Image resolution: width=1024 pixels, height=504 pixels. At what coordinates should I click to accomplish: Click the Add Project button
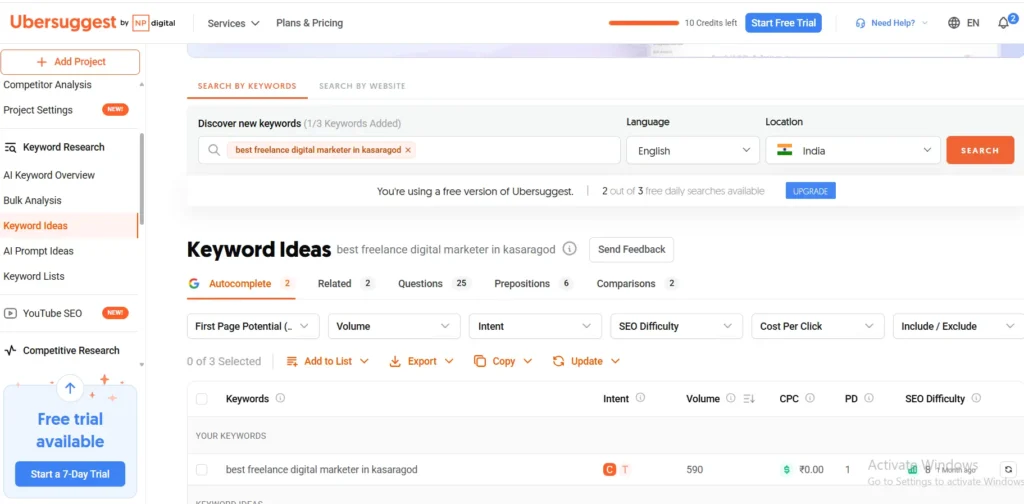[x=70, y=62]
